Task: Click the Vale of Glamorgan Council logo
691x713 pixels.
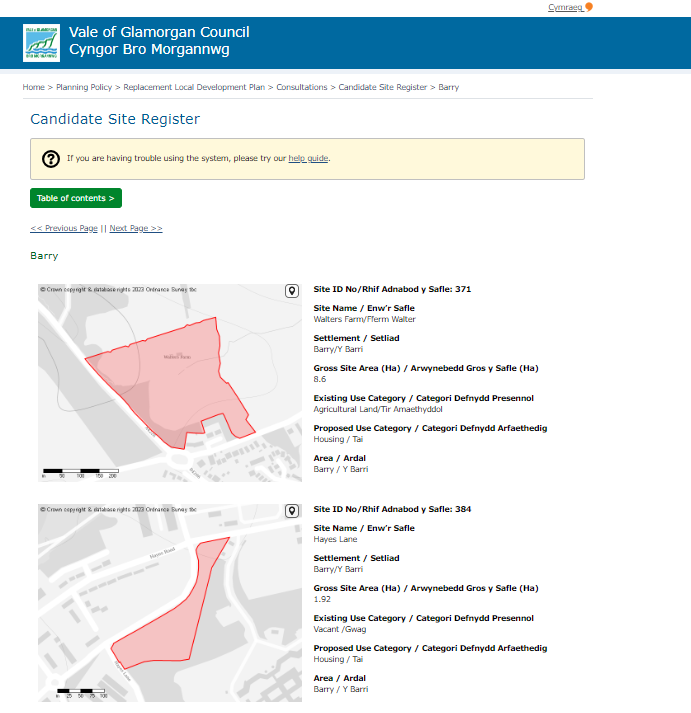Action: coord(41,43)
